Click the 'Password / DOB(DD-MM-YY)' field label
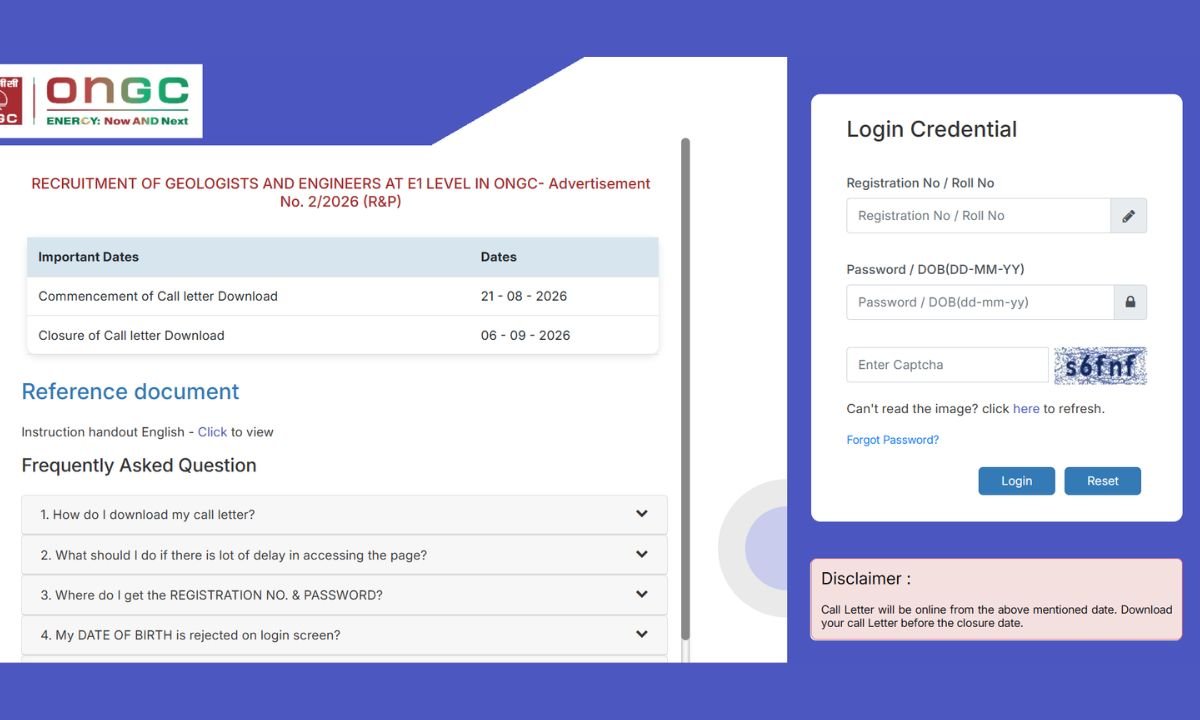Viewport: 1200px width, 720px height. click(935, 269)
